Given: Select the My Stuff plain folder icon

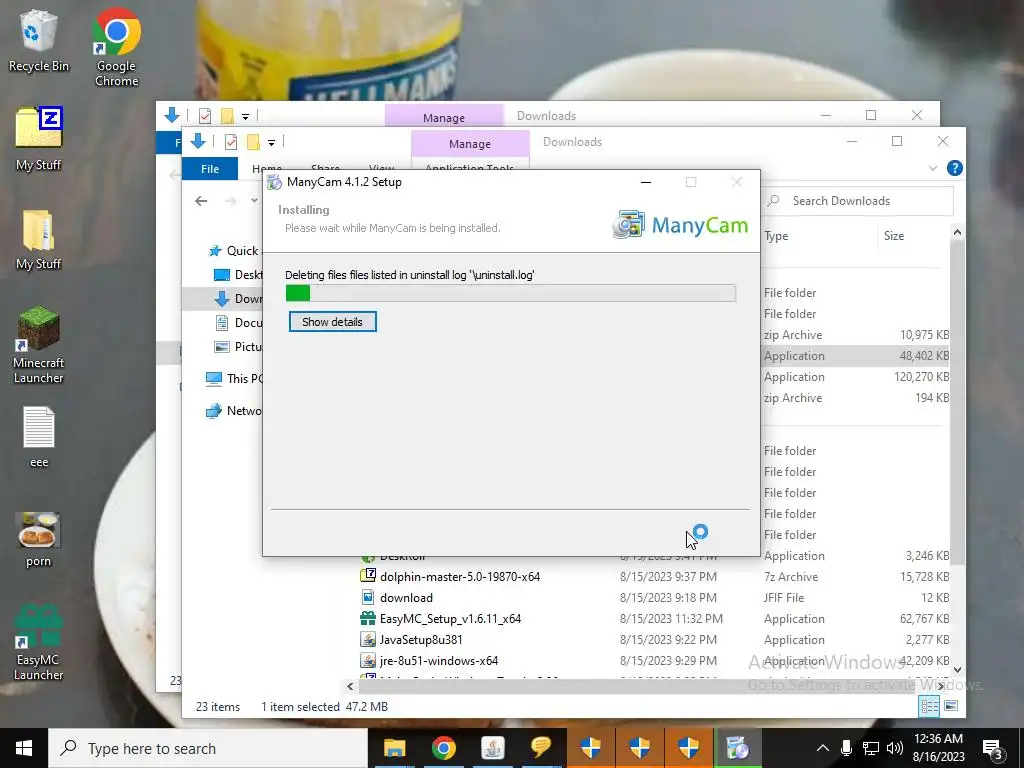Looking at the screenshot, I should pyautogui.click(x=38, y=239).
